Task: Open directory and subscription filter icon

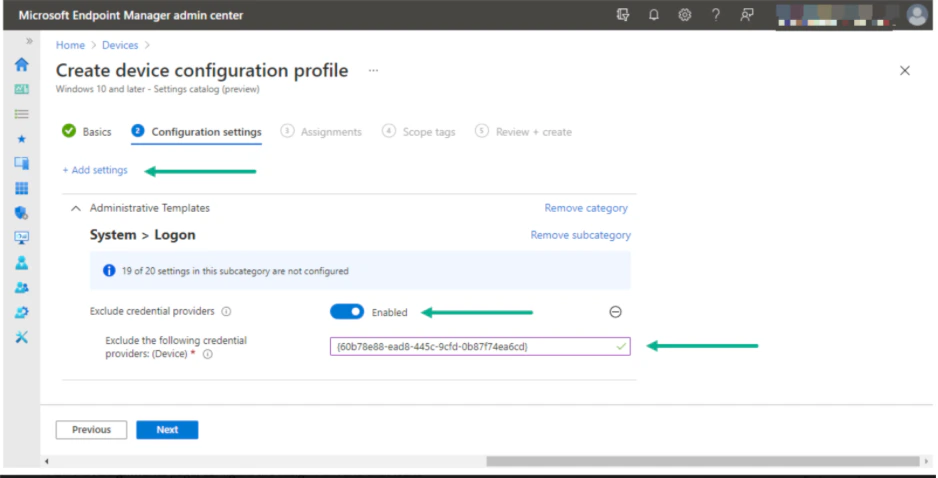Action: 623,15
